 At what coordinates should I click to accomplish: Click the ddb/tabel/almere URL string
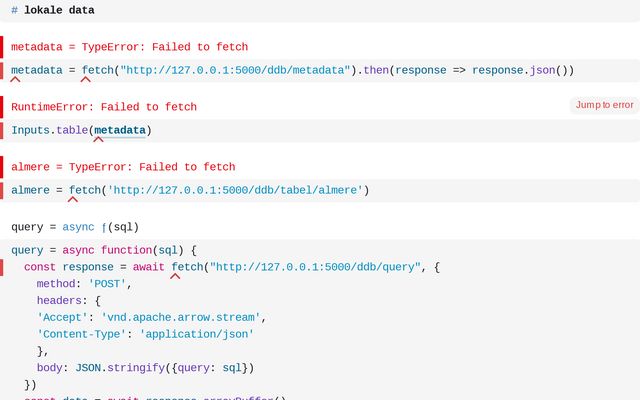click(x=235, y=190)
